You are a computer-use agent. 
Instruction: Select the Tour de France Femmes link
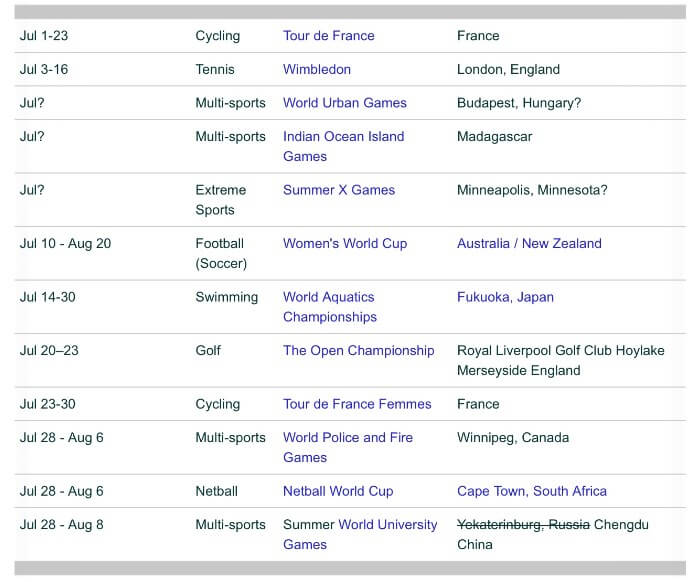[x=357, y=404]
